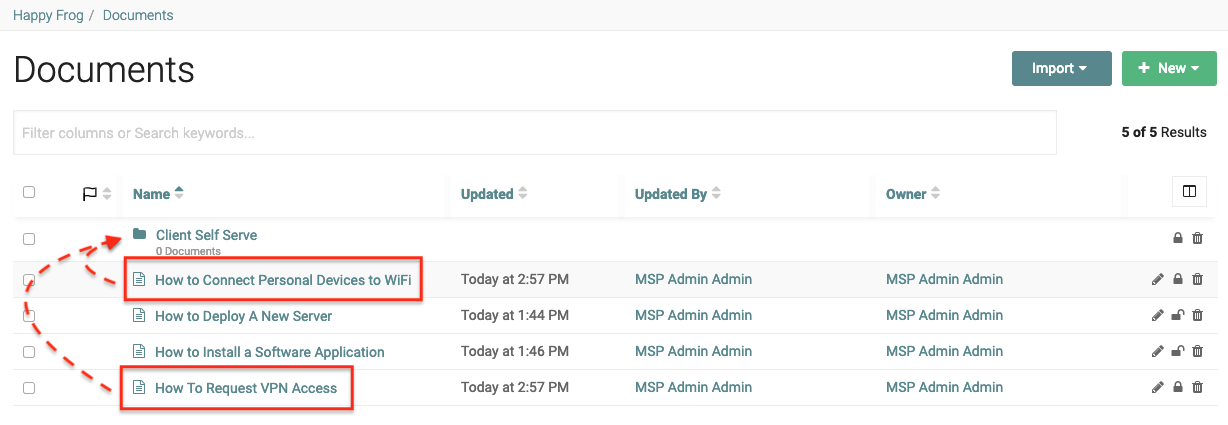The image size is (1228, 425).
Task: Focus the filter columns search field
Action: click(x=534, y=133)
